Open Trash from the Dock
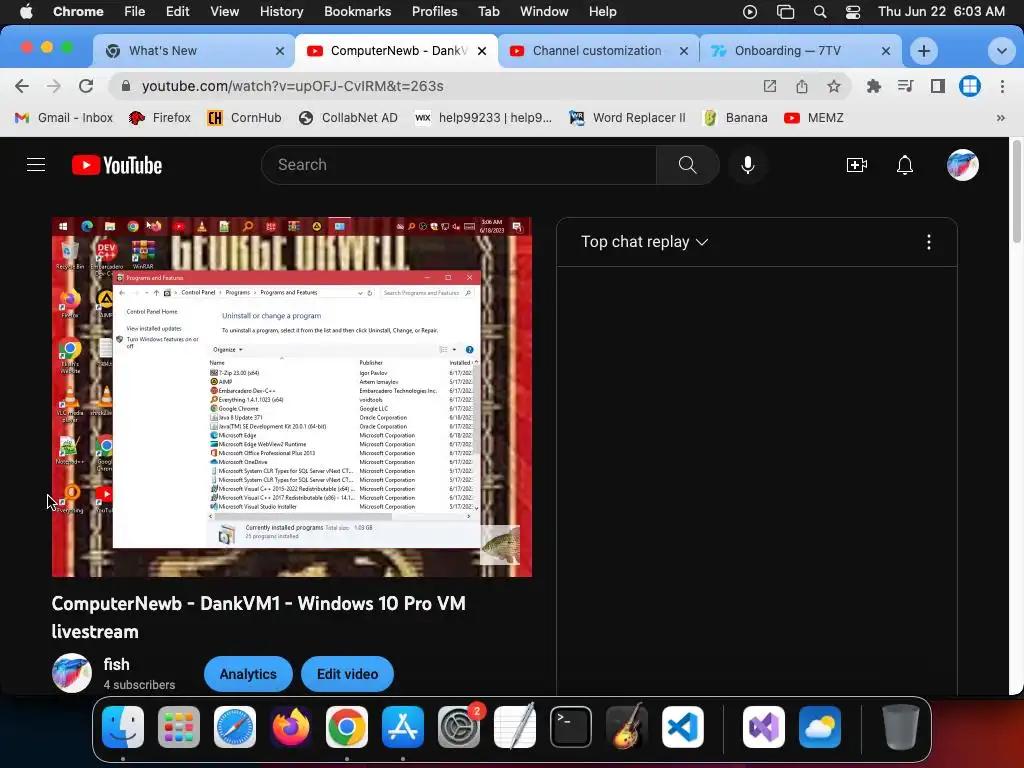The height and width of the screenshot is (768, 1024). 901,727
